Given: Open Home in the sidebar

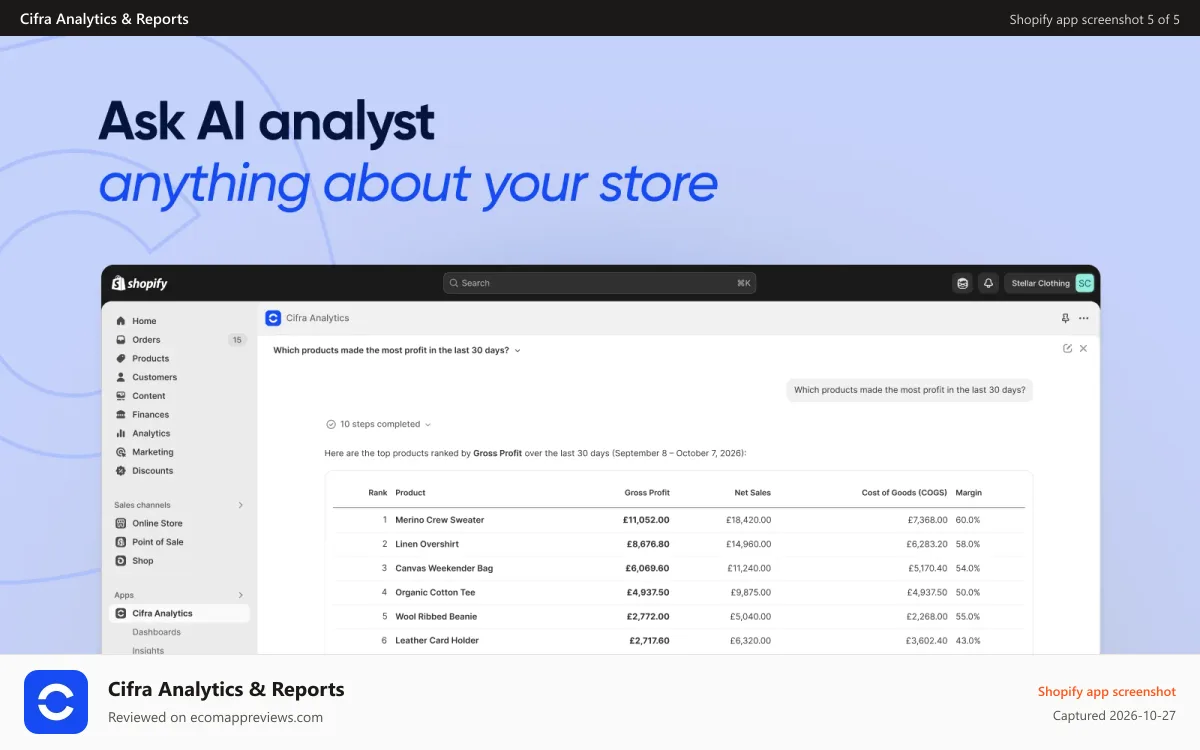Looking at the screenshot, I should pyautogui.click(x=144, y=321).
